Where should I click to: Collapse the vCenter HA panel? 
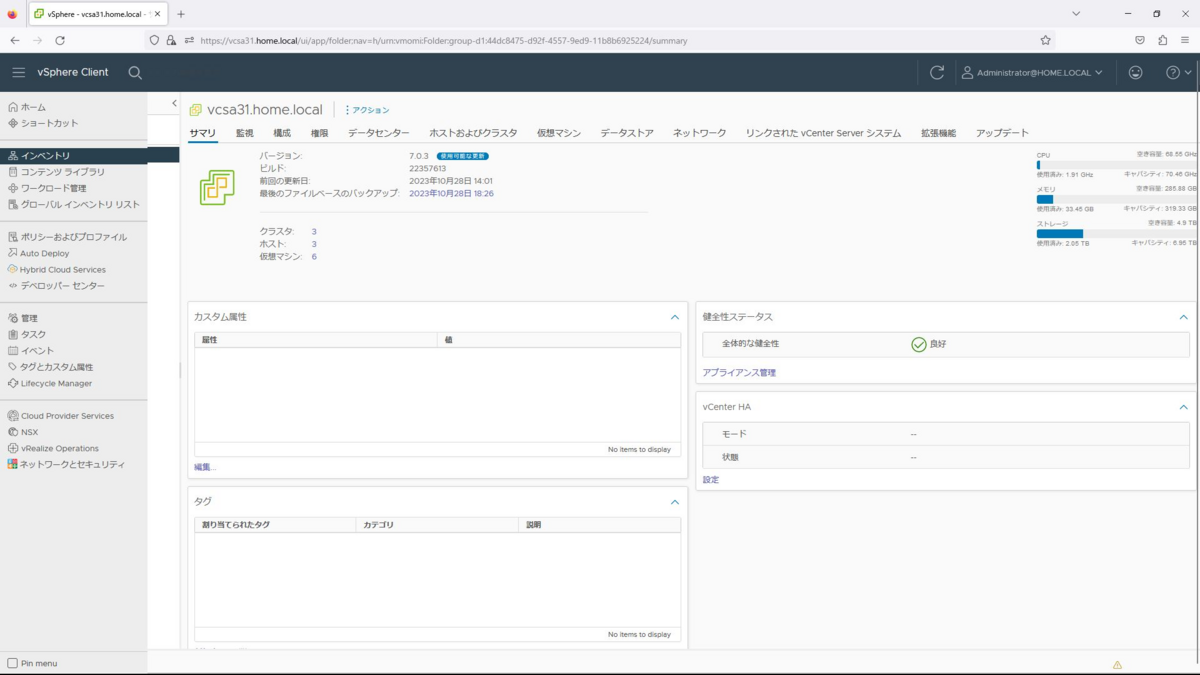pyautogui.click(x=1183, y=407)
